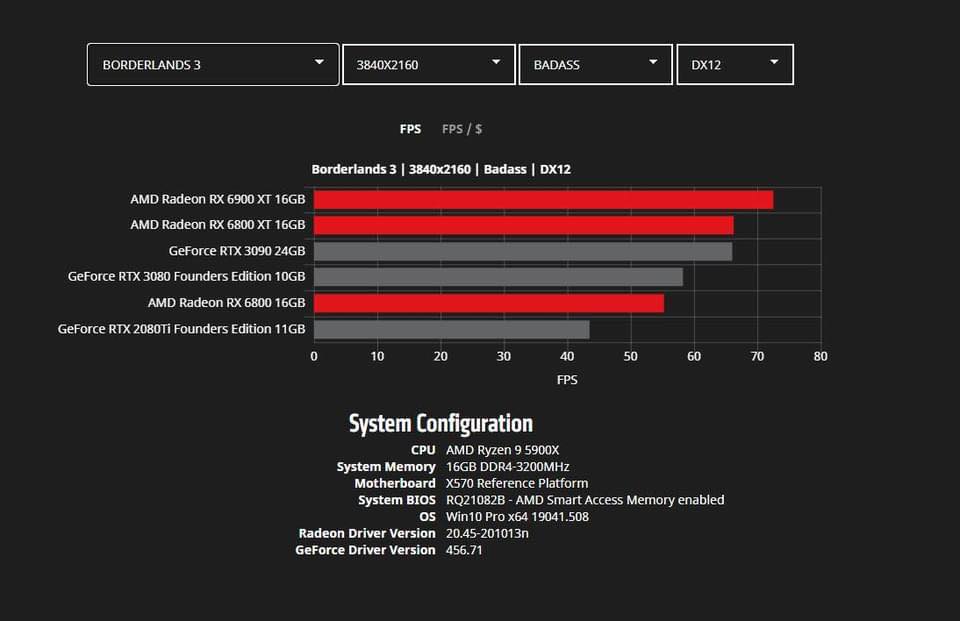960x621 pixels.
Task: Switch to the FPS tab
Action: tap(410, 129)
